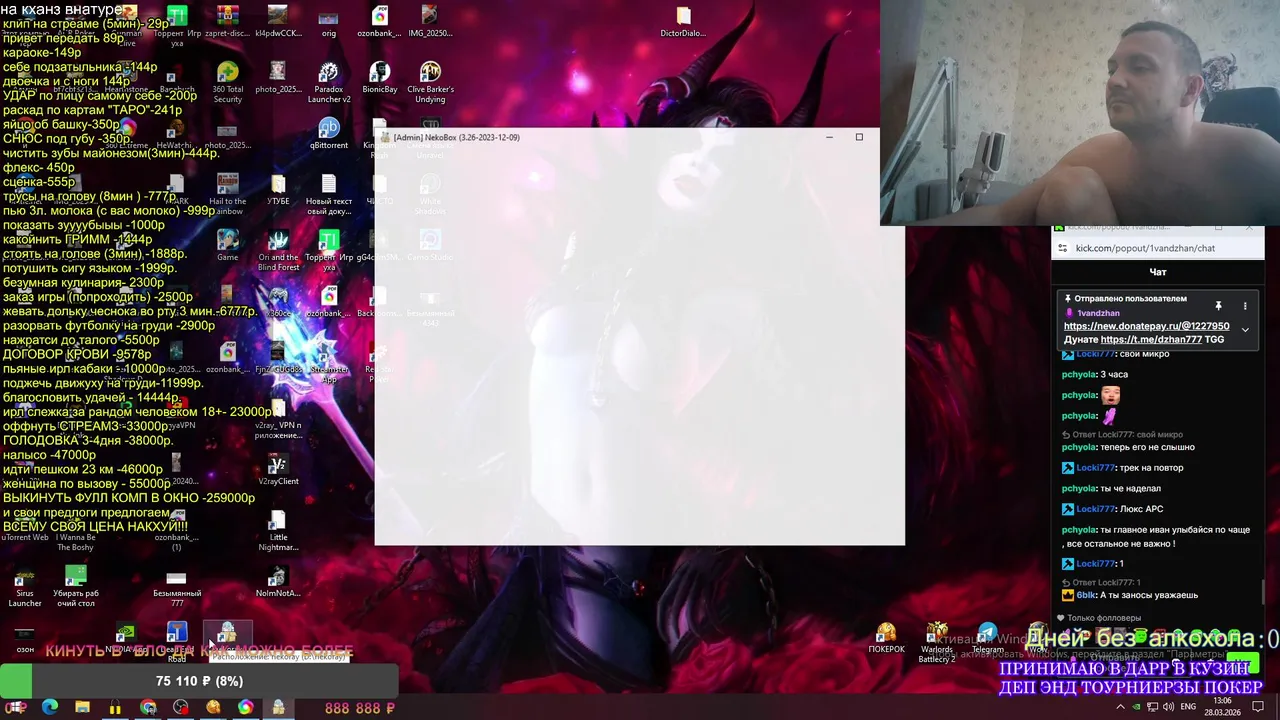Launch Warlords Battlecry 2 shortcut
This screenshot has height=720, width=1280.
[937, 642]
